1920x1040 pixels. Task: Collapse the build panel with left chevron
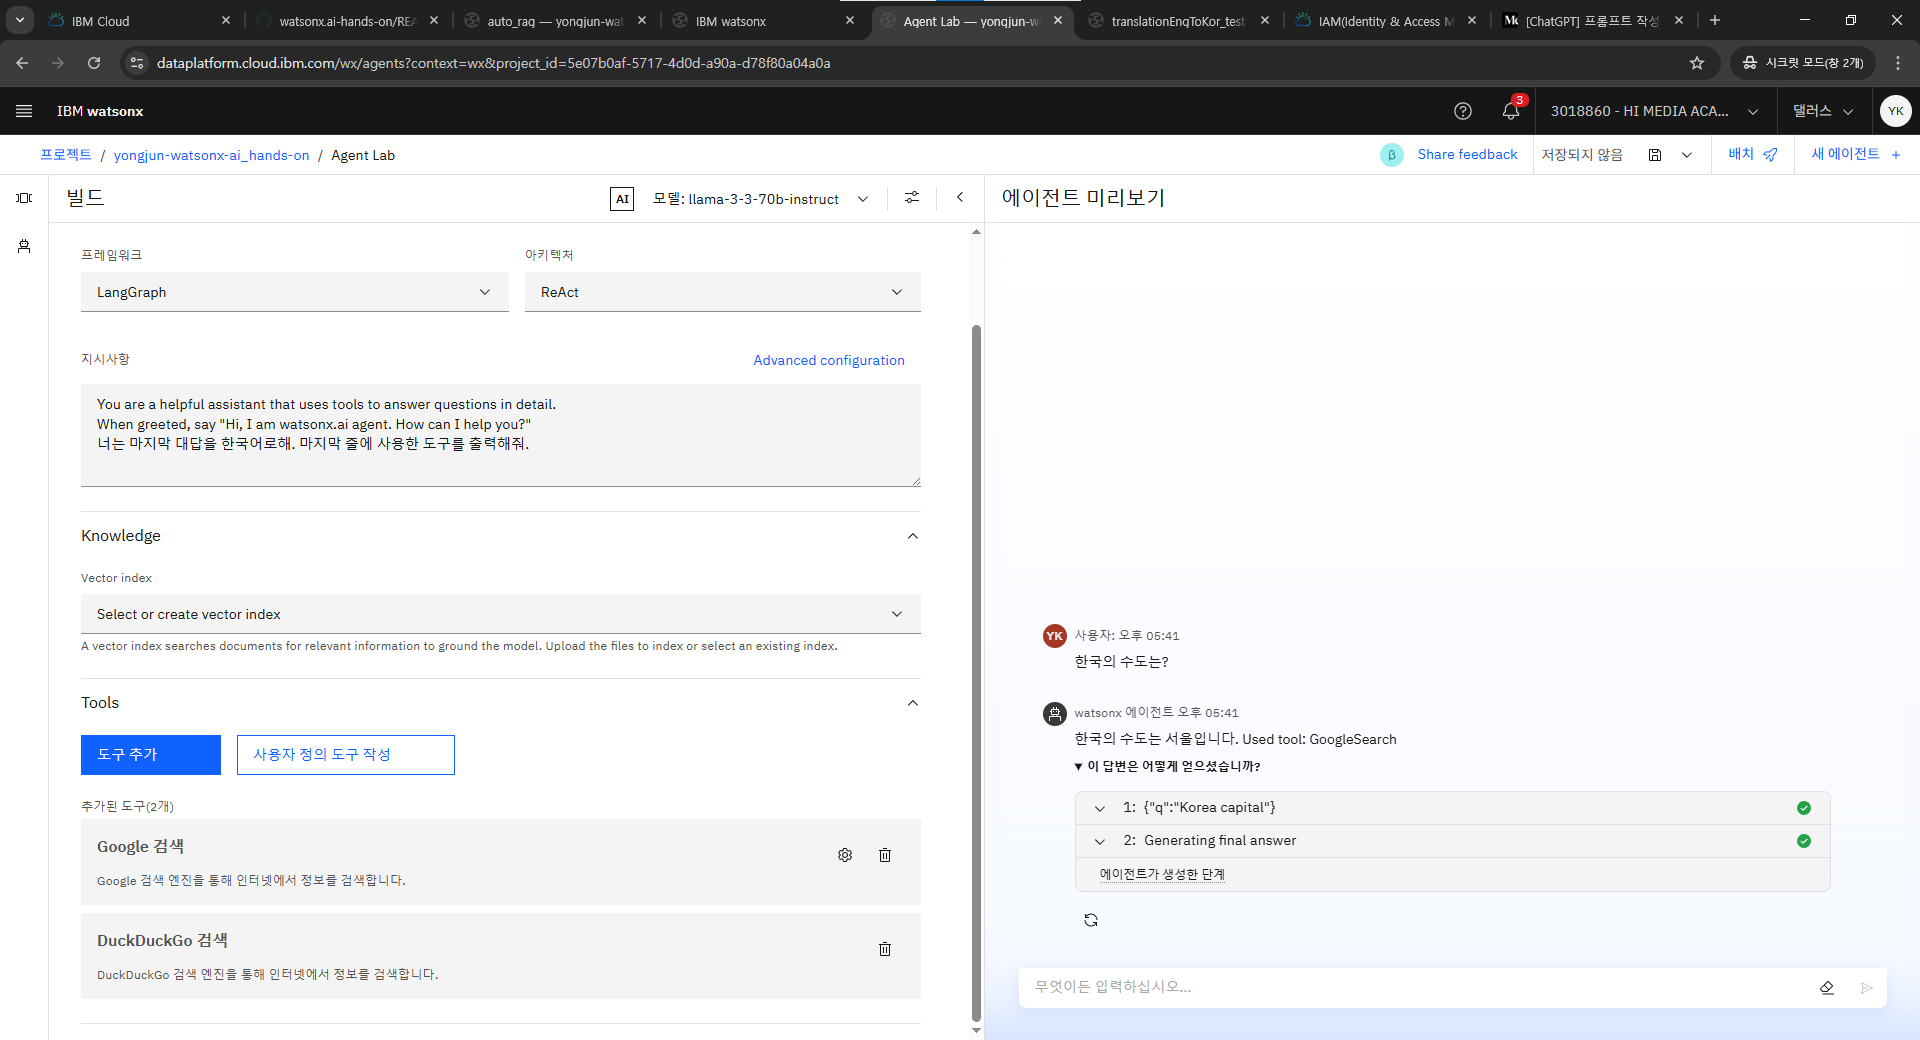[960, 198]
